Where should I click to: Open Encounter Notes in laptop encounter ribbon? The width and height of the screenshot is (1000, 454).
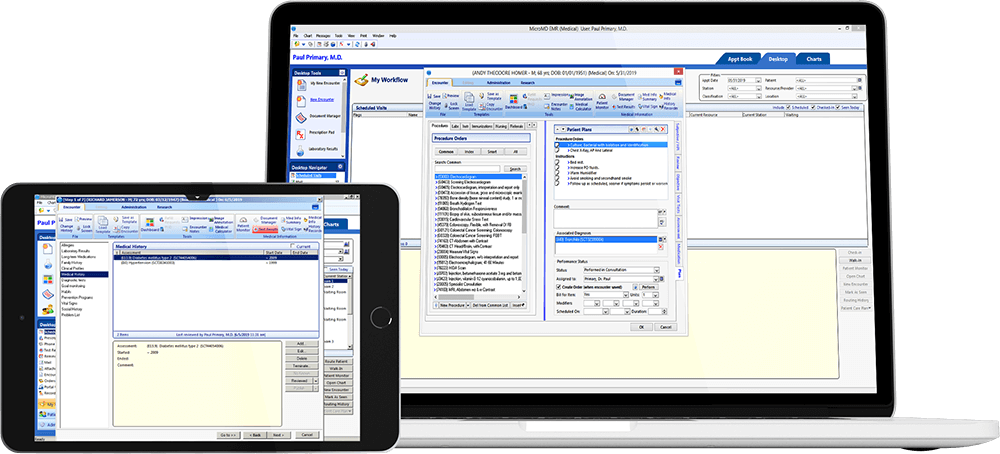point(557,106)
